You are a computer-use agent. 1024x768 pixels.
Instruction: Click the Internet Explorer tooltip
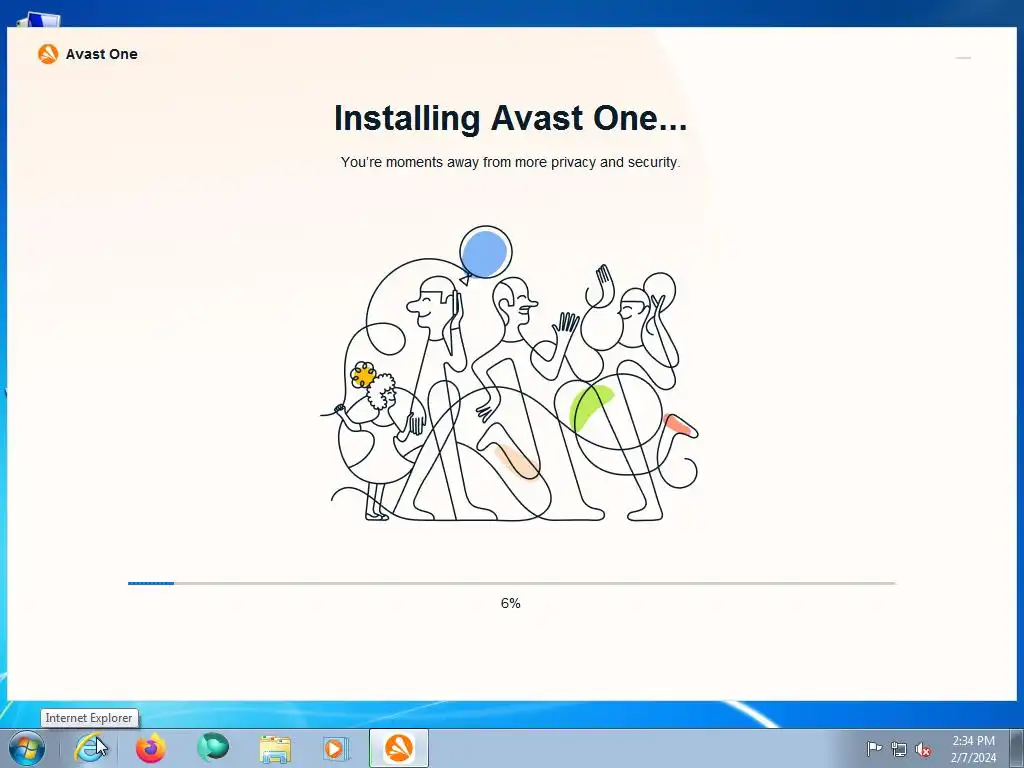89,718
